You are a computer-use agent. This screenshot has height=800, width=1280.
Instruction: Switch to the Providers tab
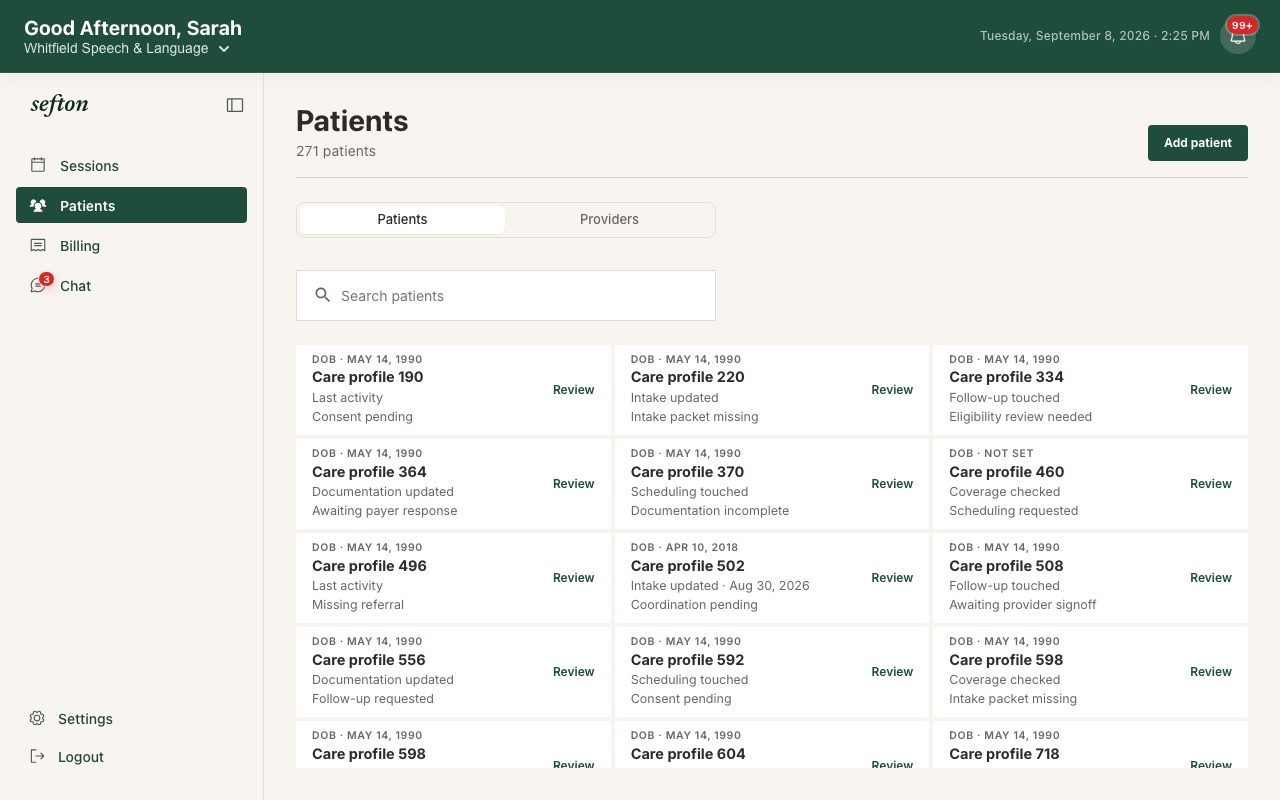coord(609,219)
